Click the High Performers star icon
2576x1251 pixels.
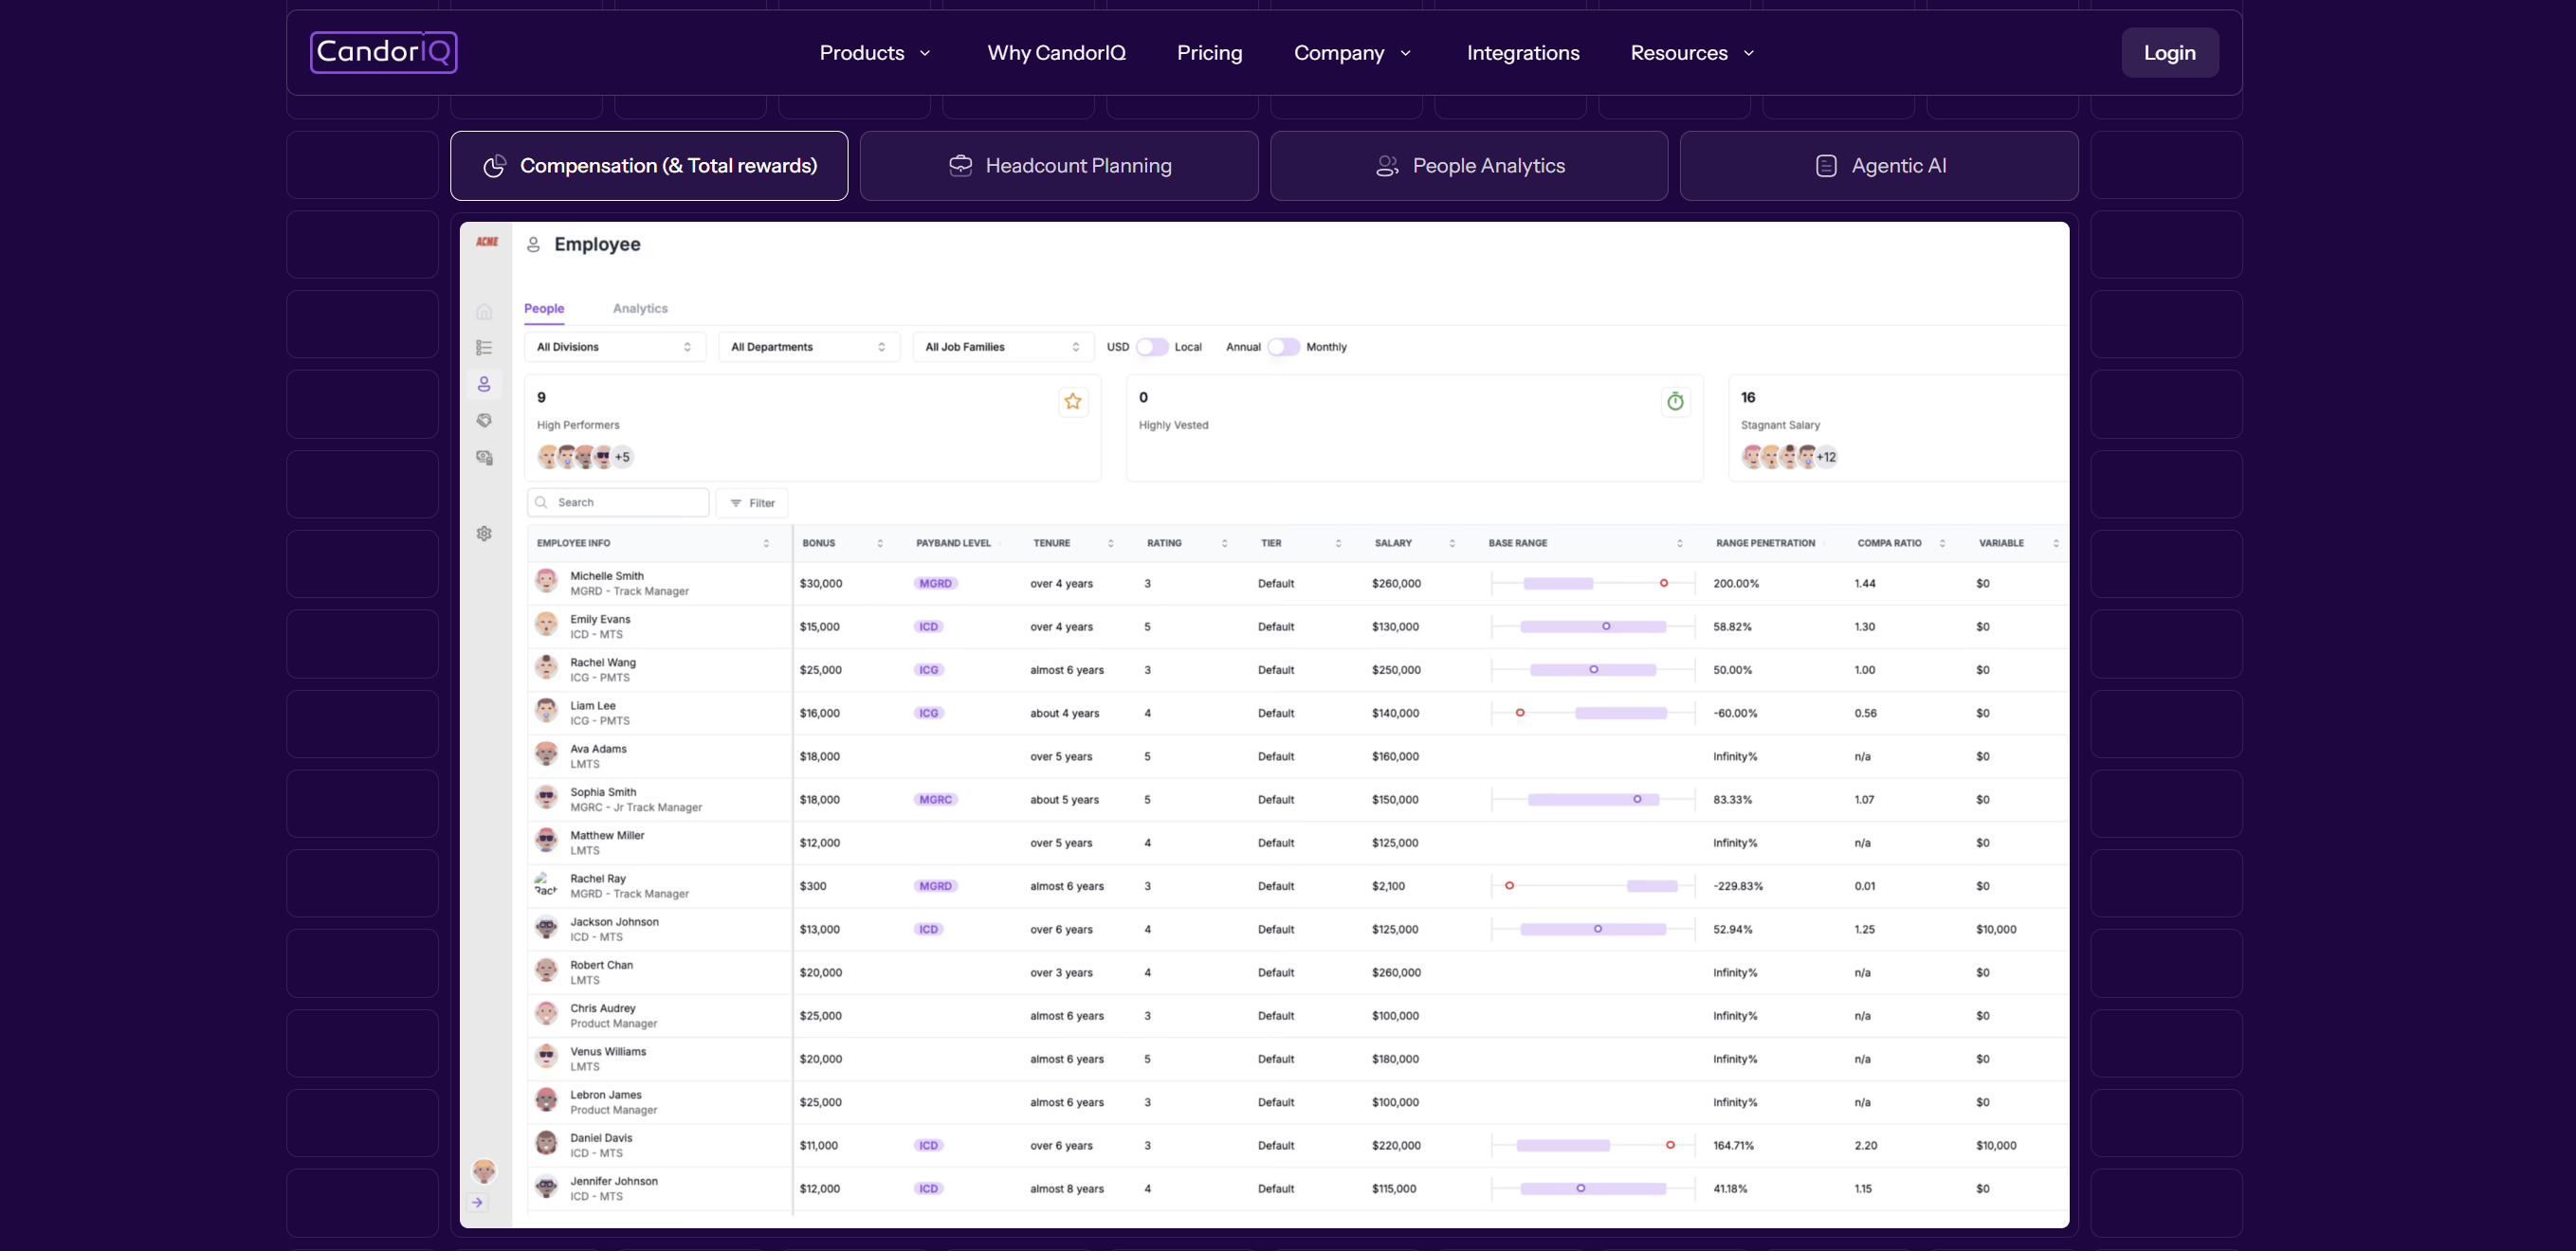tap(1073, 402)
